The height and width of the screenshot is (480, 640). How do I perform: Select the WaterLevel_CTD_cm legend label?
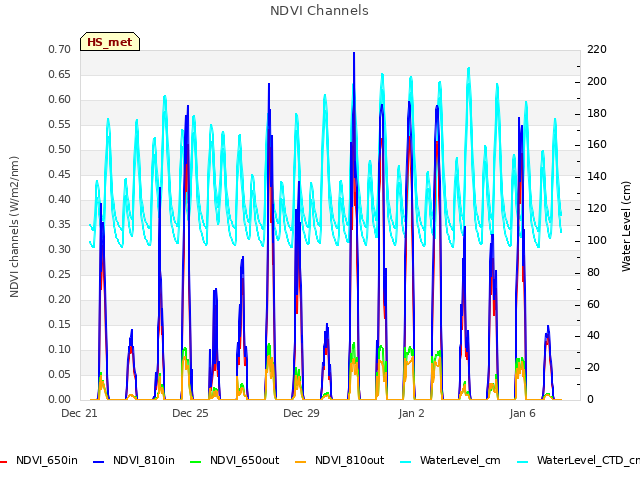pos(588,460)
